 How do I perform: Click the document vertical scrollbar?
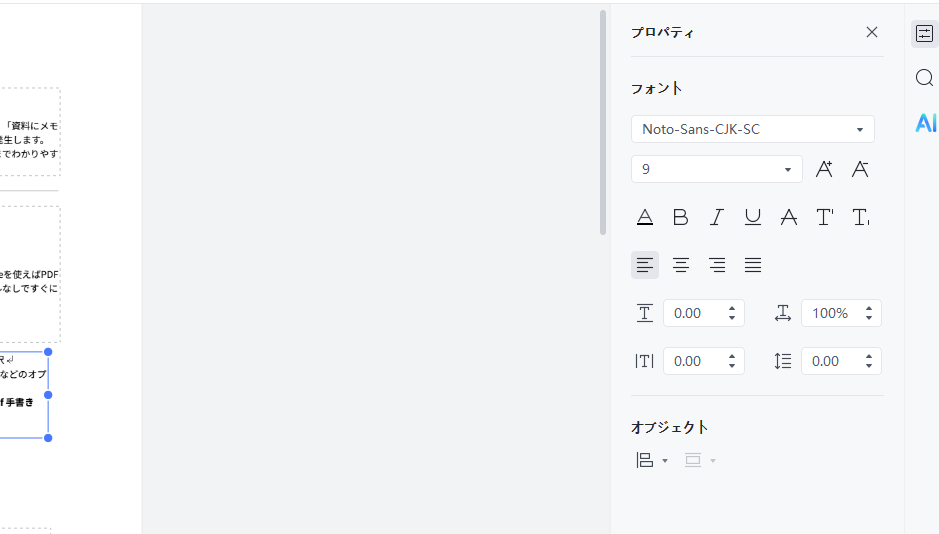click(603, 123)
